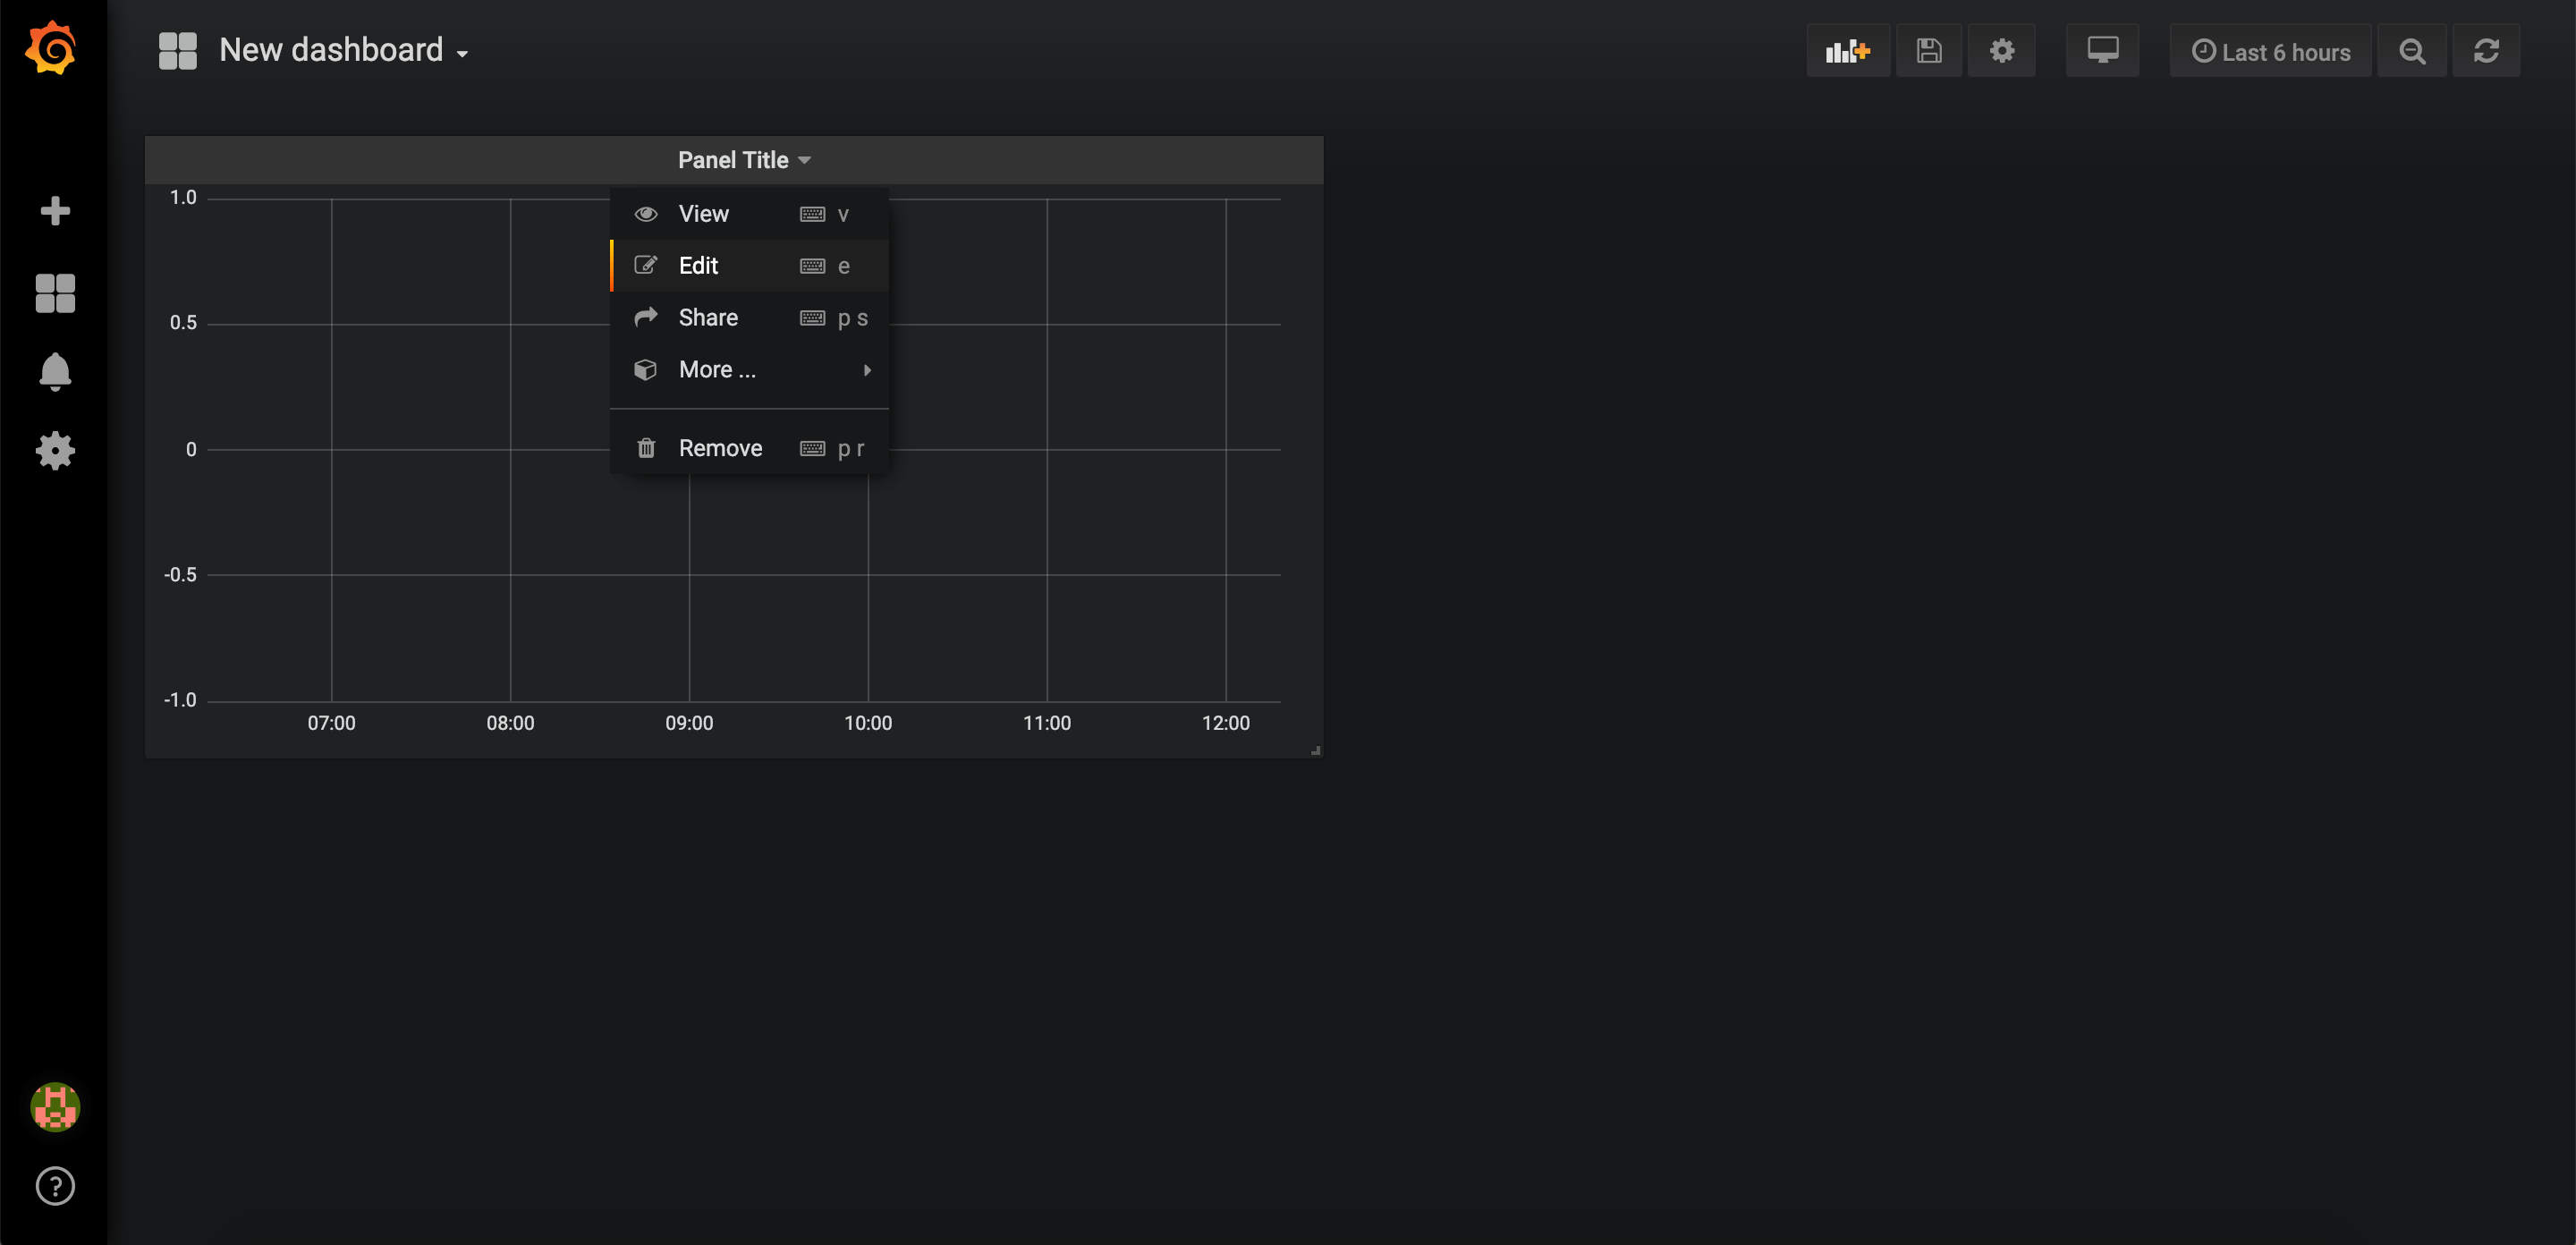Click the Grafana logo

(x=51, y=48)
